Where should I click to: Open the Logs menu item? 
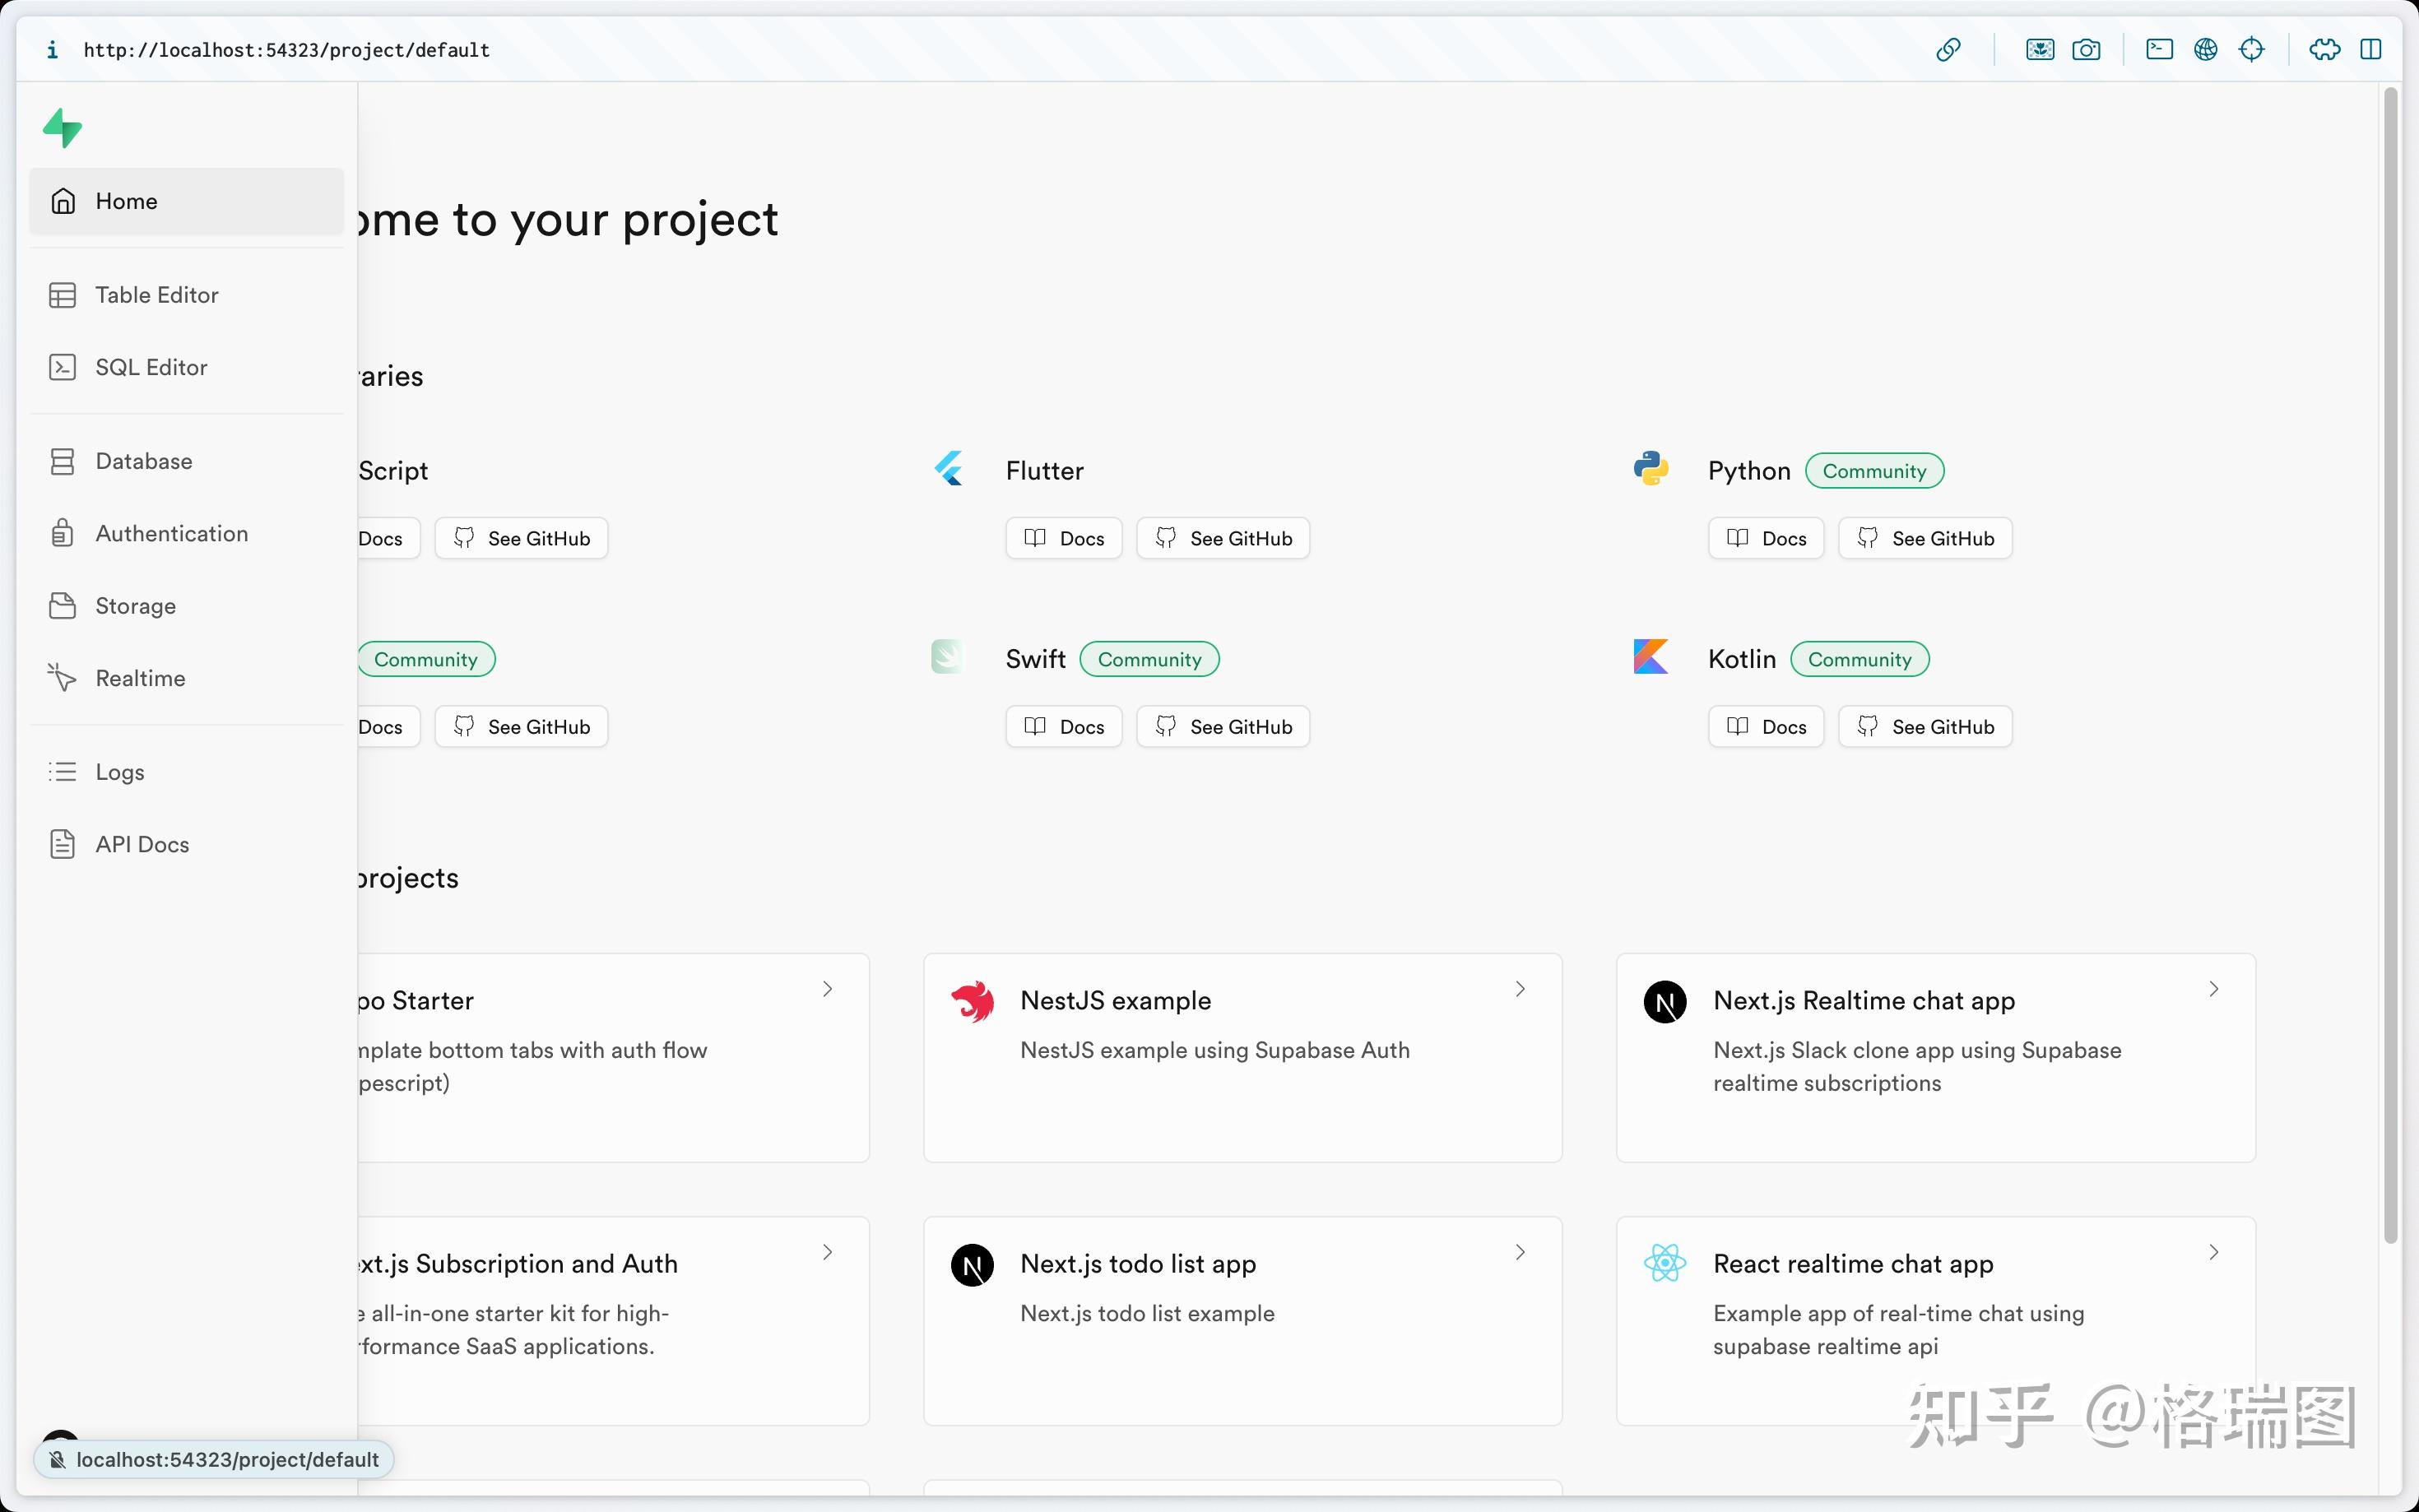[x=119, y=772]
